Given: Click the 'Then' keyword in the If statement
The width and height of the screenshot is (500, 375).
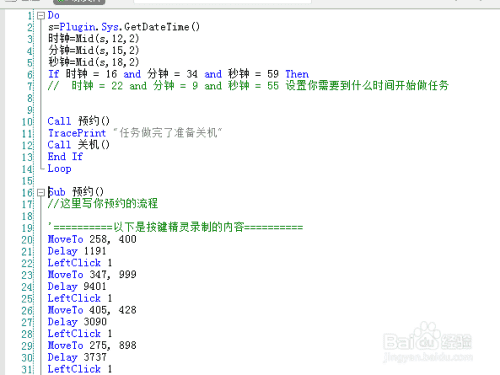Looking at the screenshot, I should [297, 74].
